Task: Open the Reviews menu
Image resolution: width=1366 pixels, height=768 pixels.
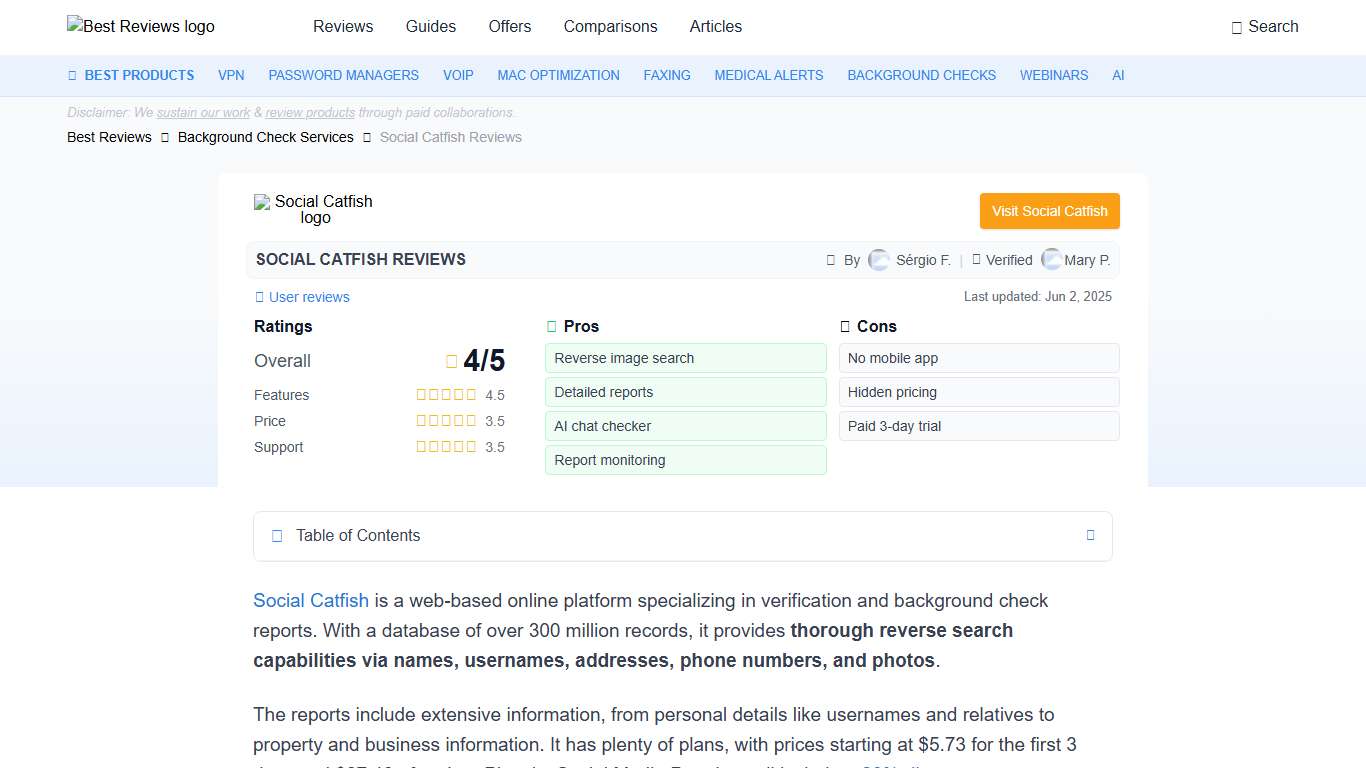Action: point(343,27)
